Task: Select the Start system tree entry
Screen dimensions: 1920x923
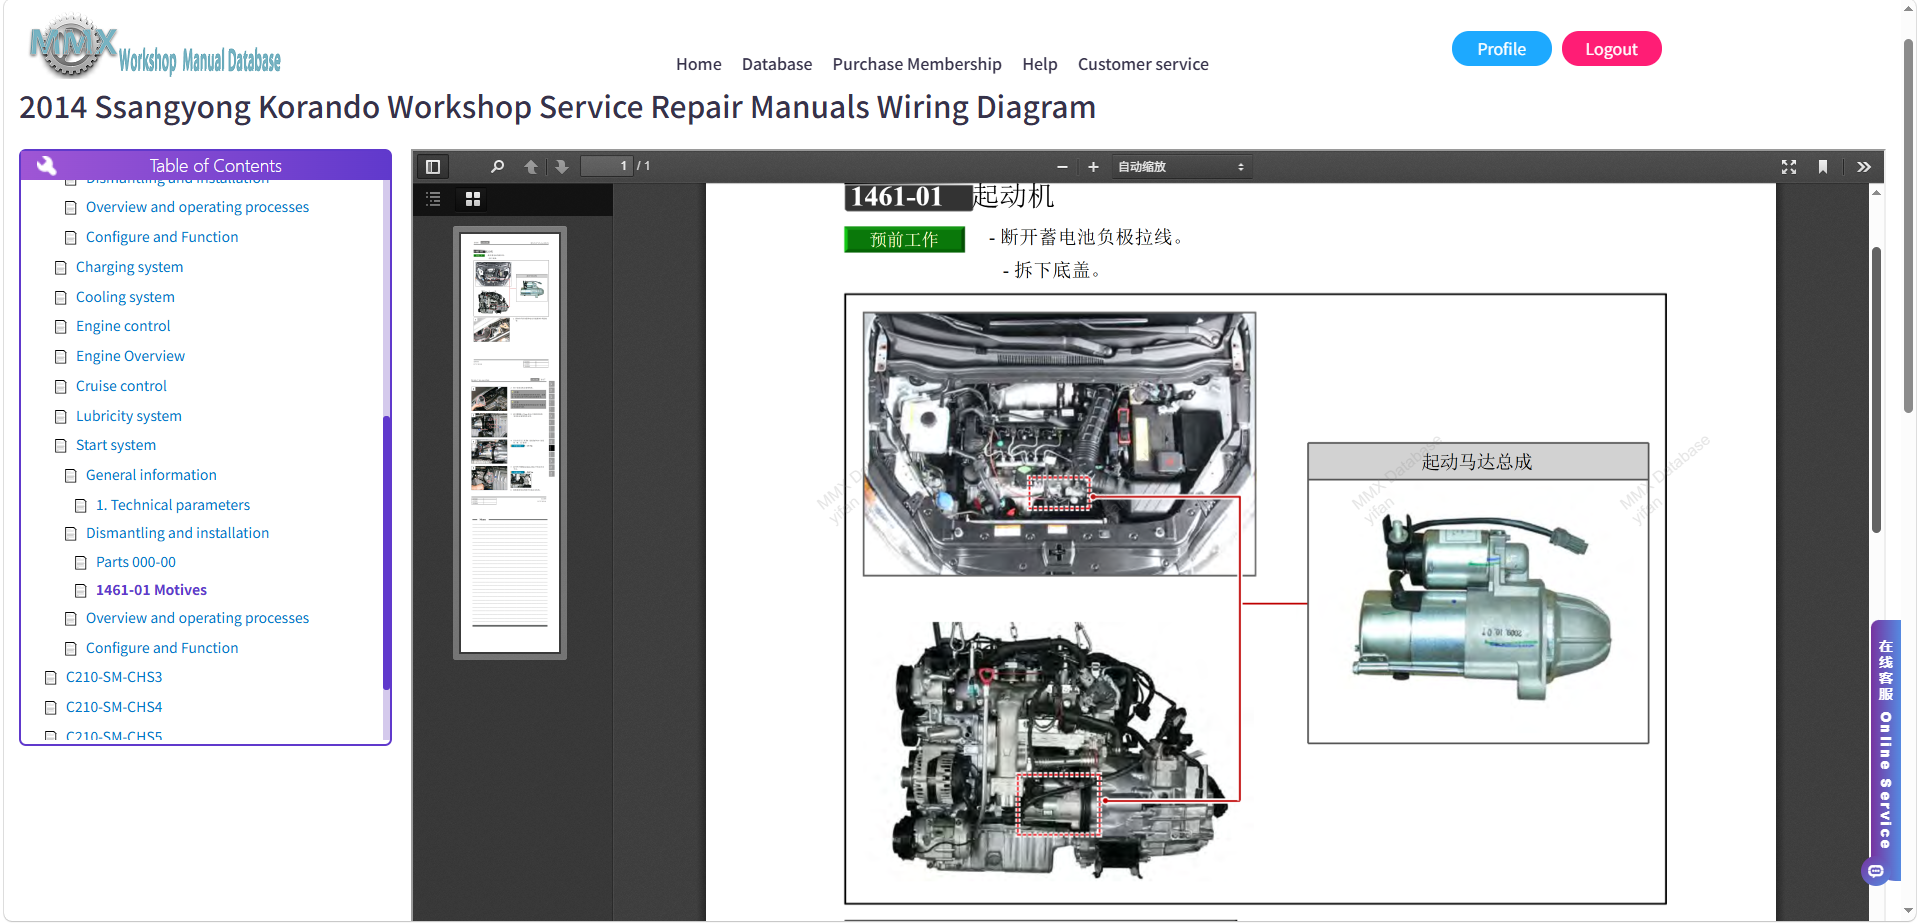Action: [116, 445]
